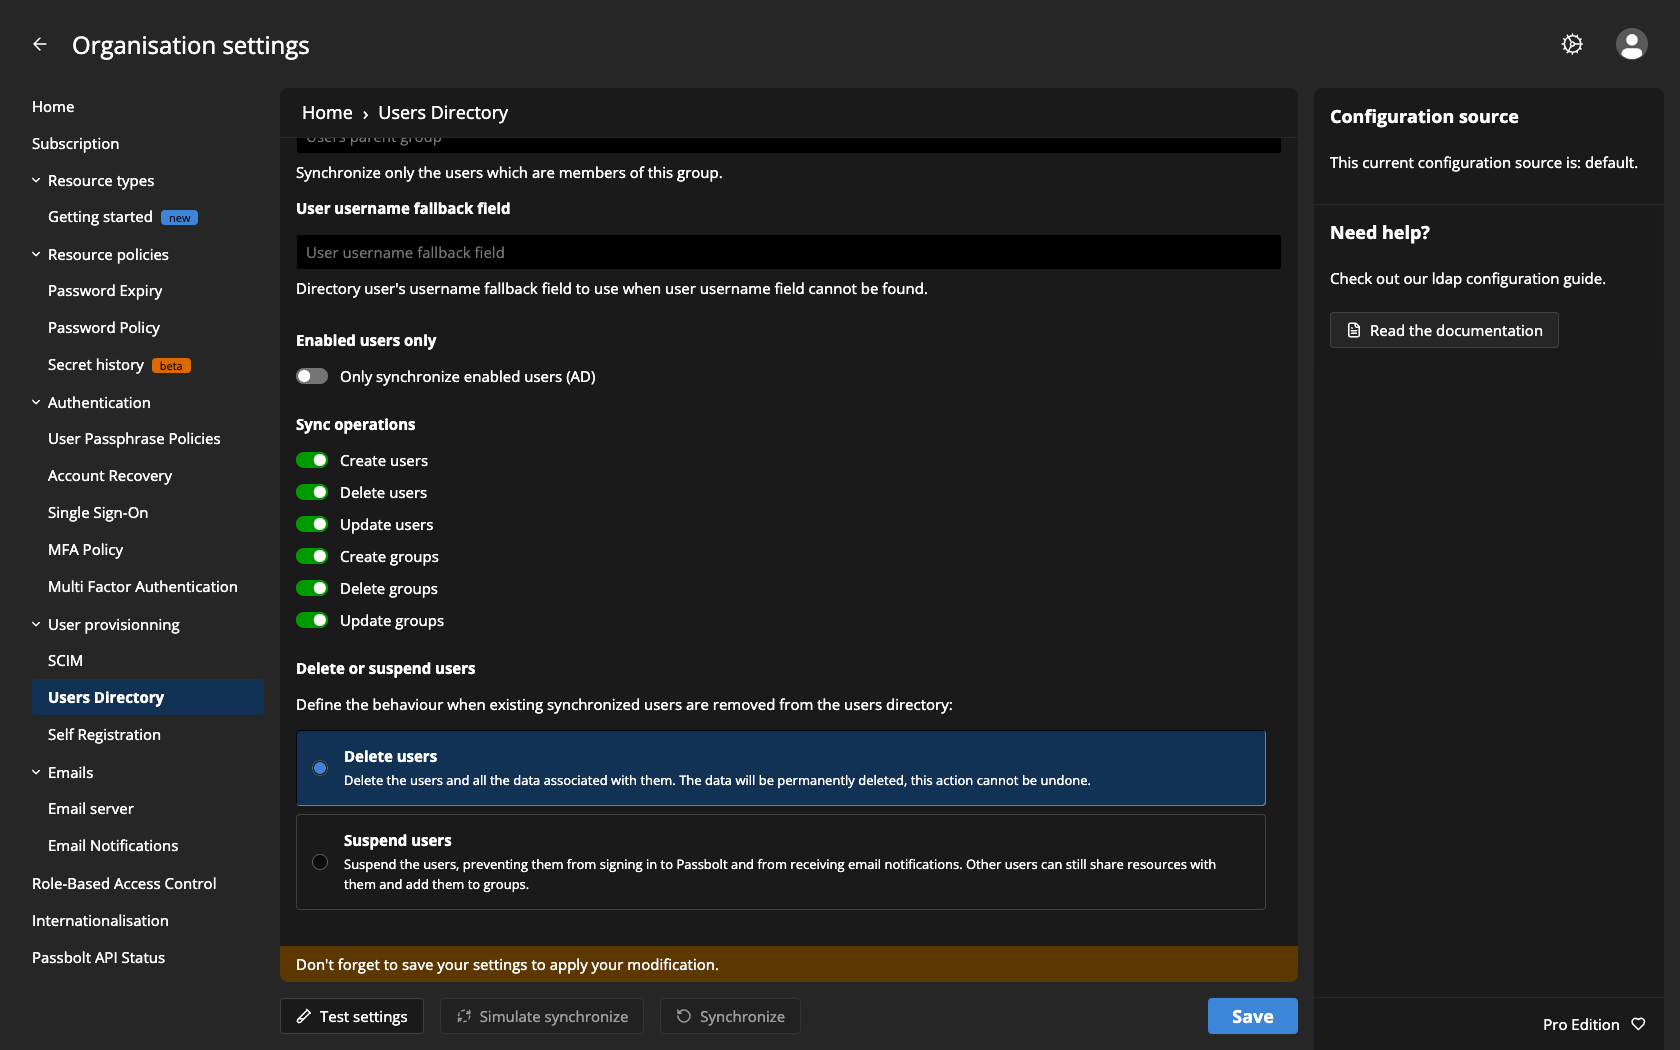Select the Delete users radio option
This screenshot has height=1050, width=1680.
pos(320,768)
